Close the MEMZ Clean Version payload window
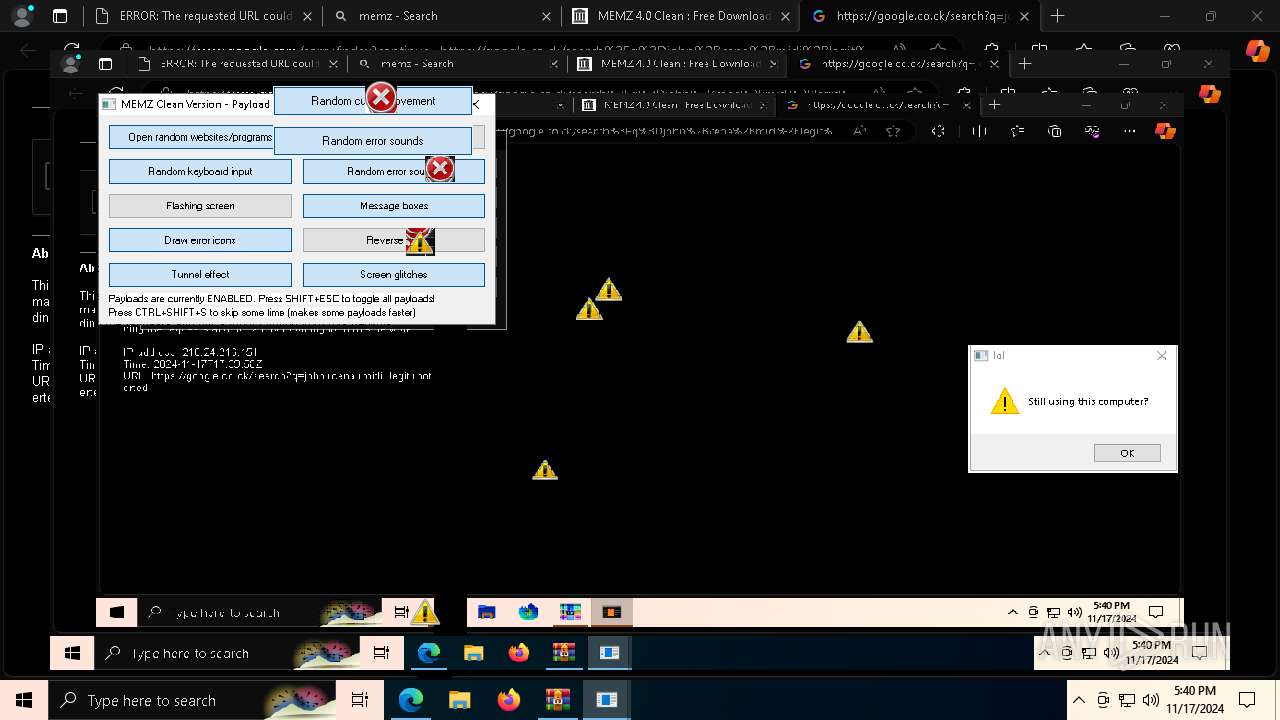This screenshot has width=1280, height=720. click(x=476, y=104)
